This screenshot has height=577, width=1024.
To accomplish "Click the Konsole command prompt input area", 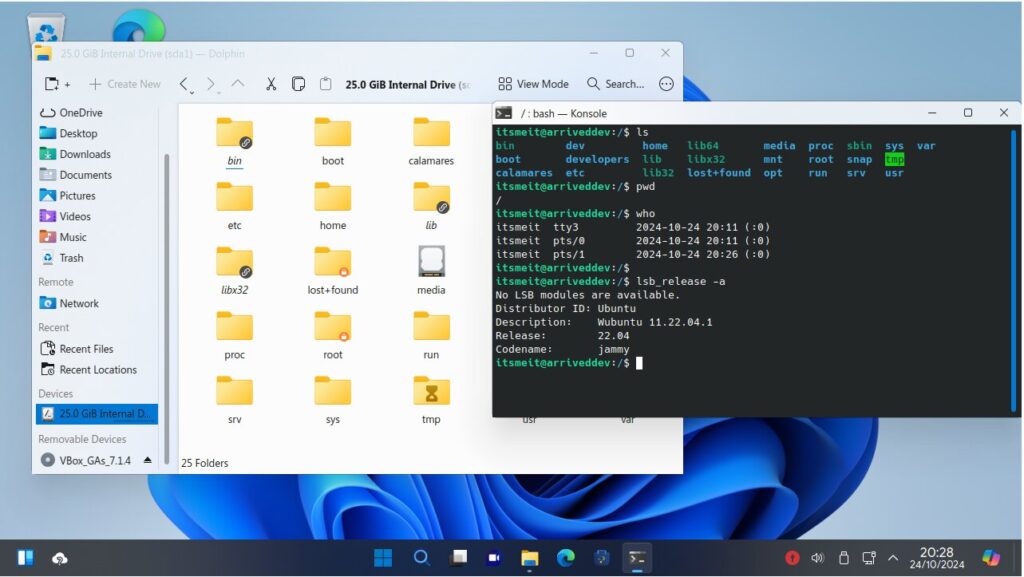I will [641, 362].
